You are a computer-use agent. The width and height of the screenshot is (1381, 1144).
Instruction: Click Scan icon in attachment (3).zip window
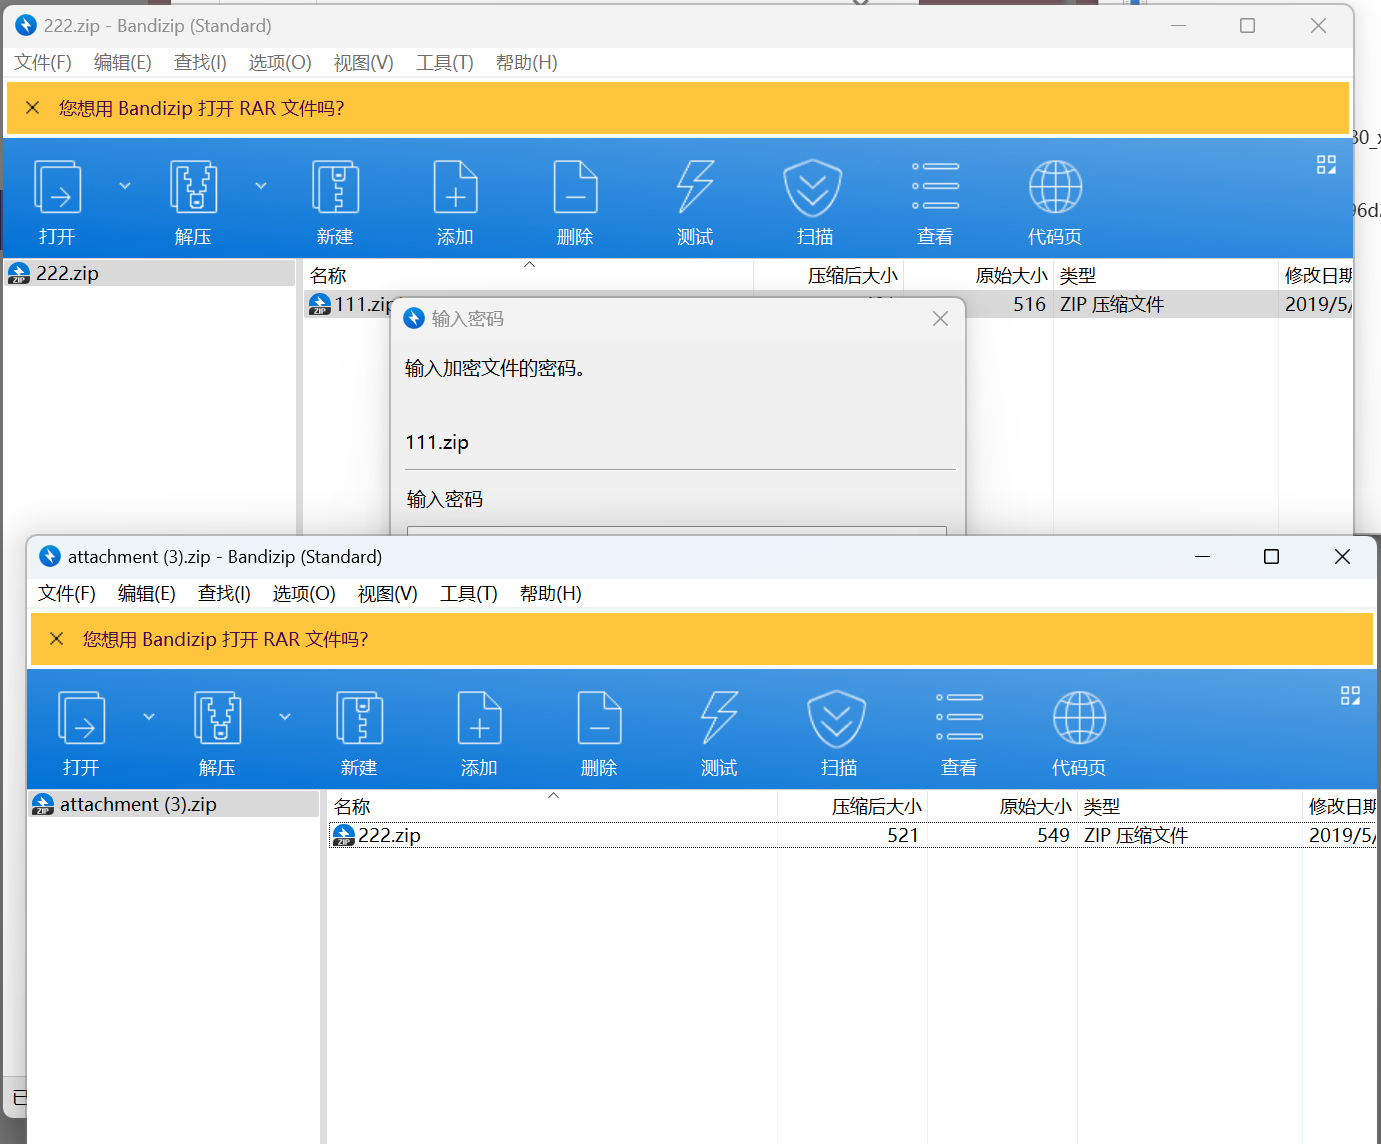pyautogui.click(x=836, y=718)
